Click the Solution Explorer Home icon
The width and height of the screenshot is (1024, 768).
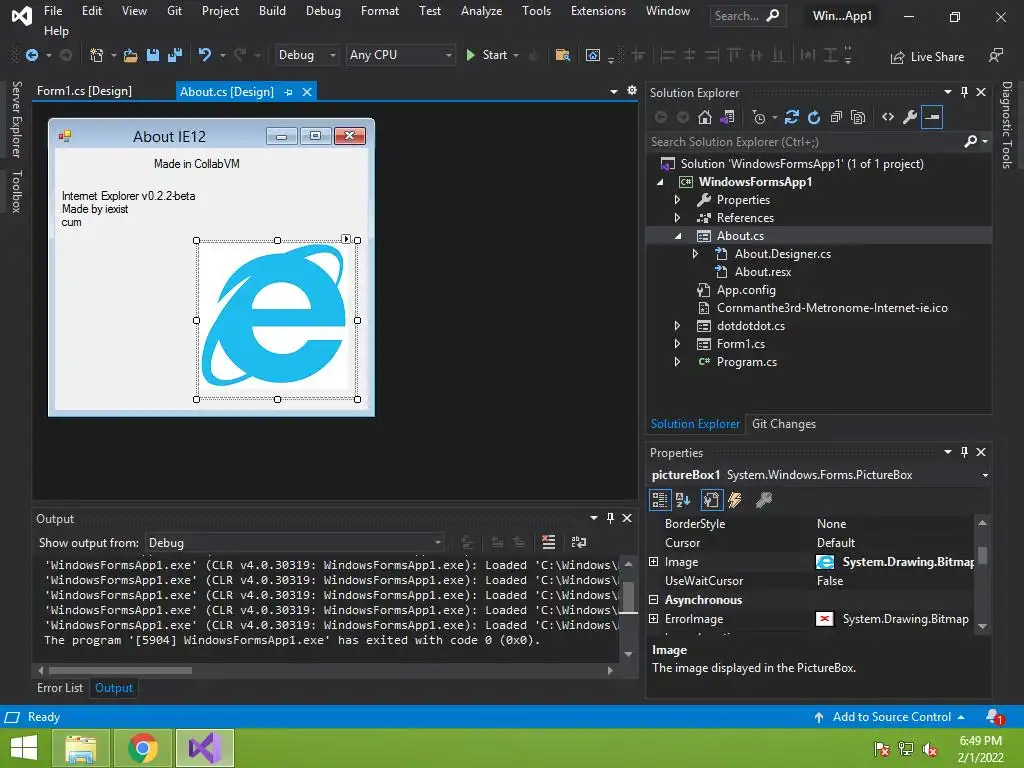(705, 118)
